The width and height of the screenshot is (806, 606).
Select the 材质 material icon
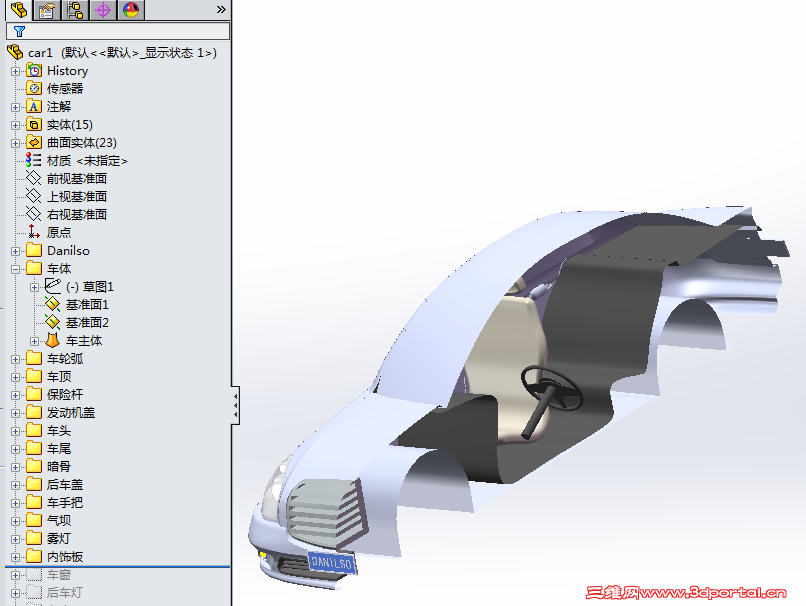point(34,160)
